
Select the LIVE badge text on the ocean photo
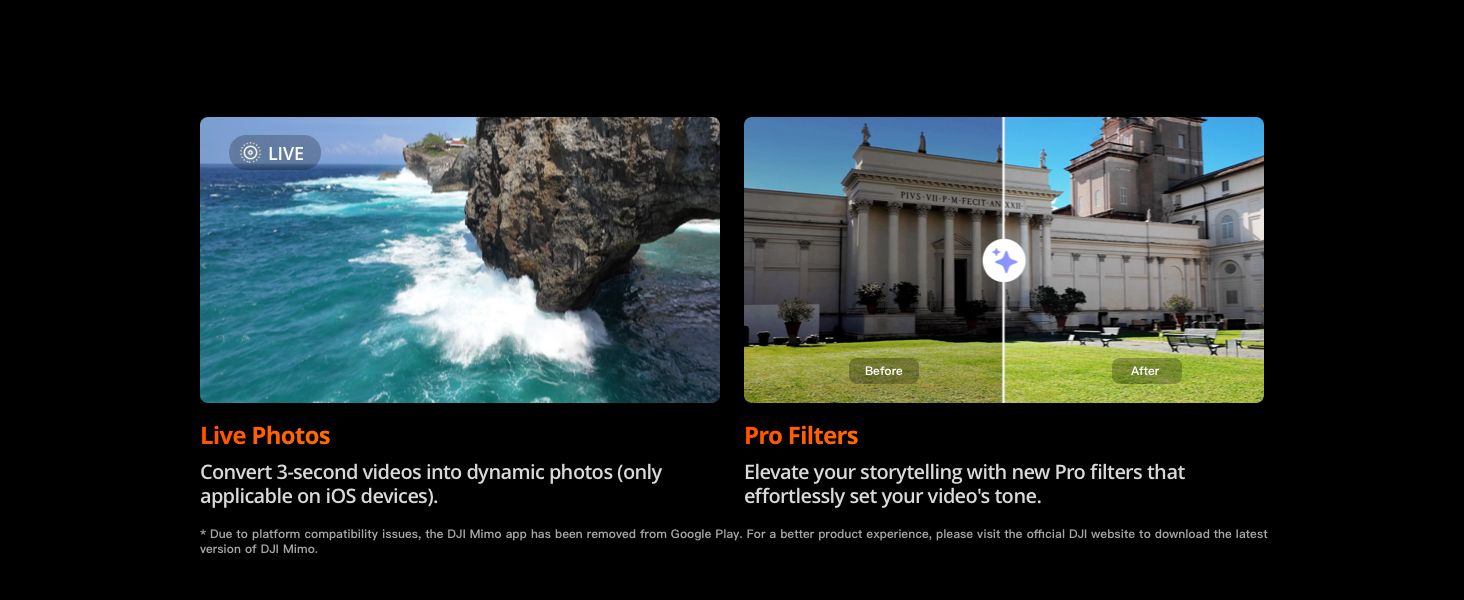[x=286, y=153]
